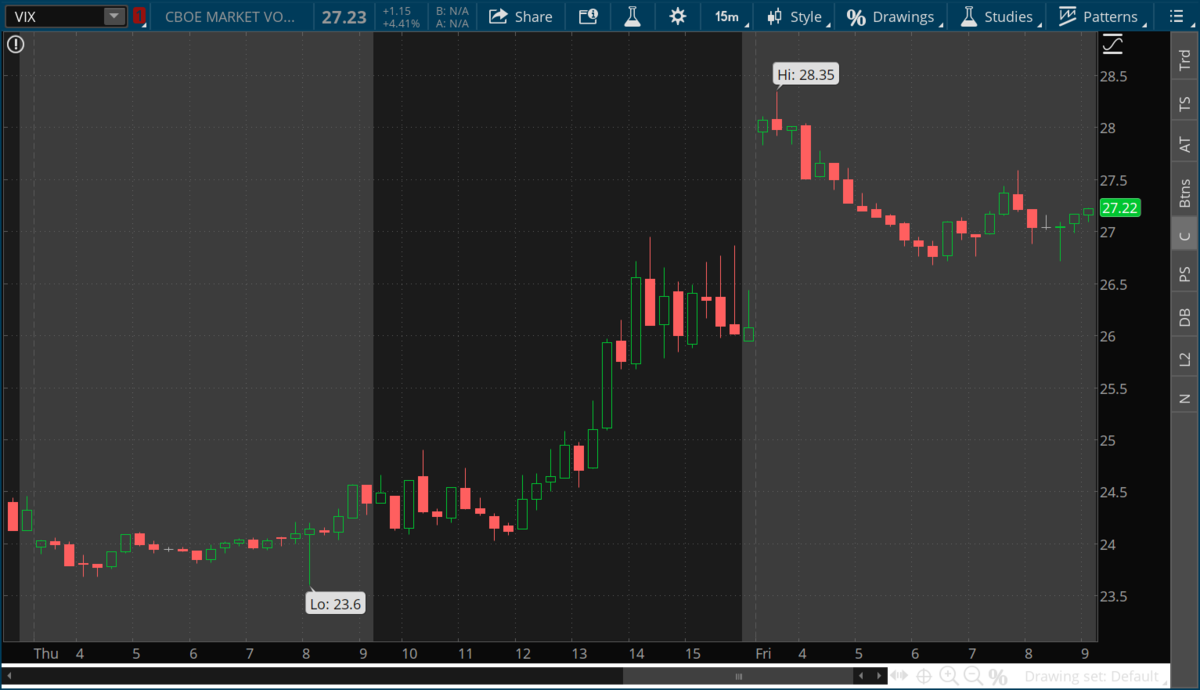Image resolution: width=1200 pixels, height=690 pixels.
Task: Click the red symbol link color selector
Action: pos(139,16)
